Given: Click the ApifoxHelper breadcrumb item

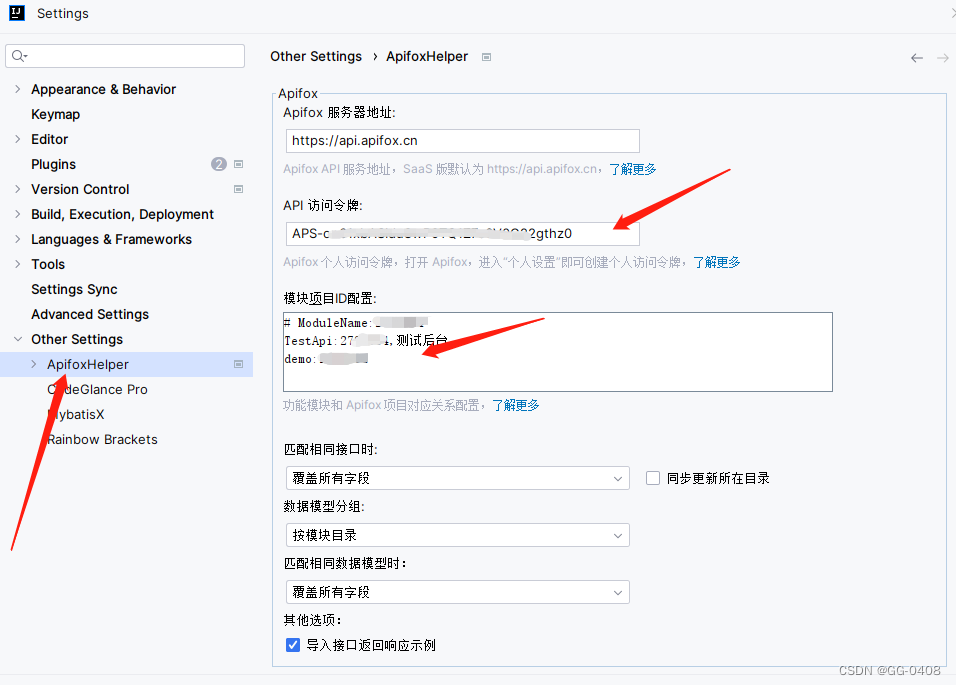Looking at the screenshot, I should [x=427, y=56].
